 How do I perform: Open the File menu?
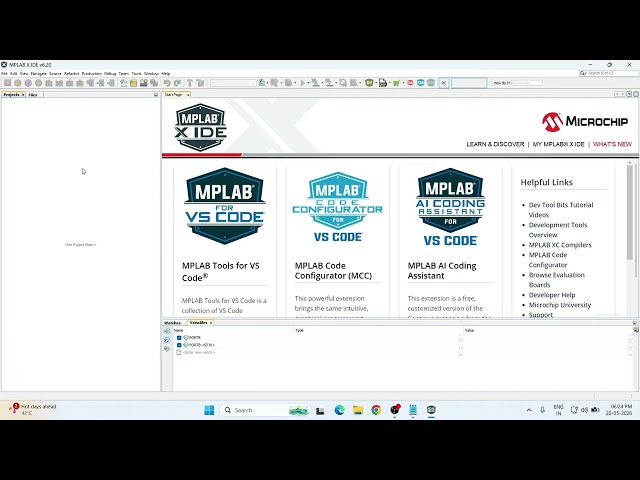(4, 73)
